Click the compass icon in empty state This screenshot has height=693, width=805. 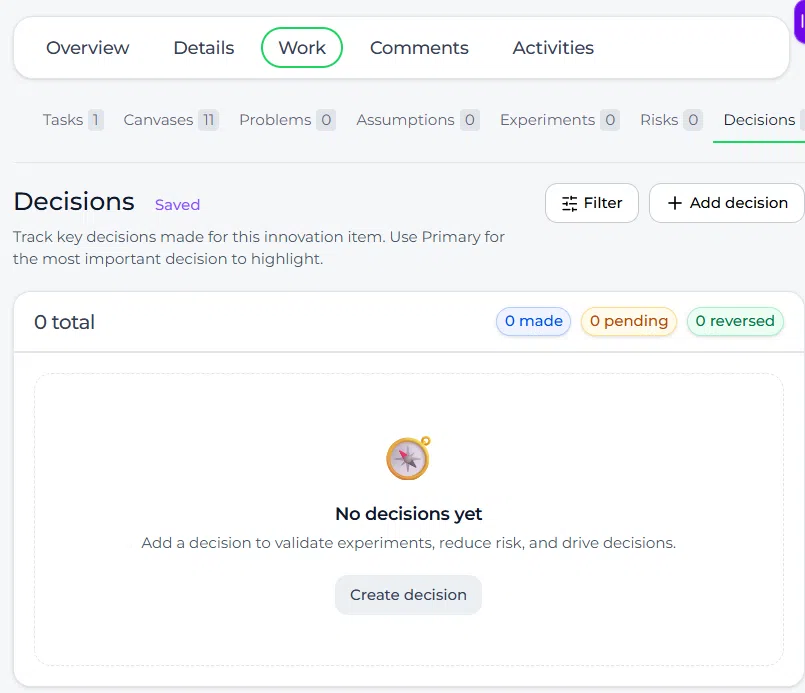click(409, 458)
